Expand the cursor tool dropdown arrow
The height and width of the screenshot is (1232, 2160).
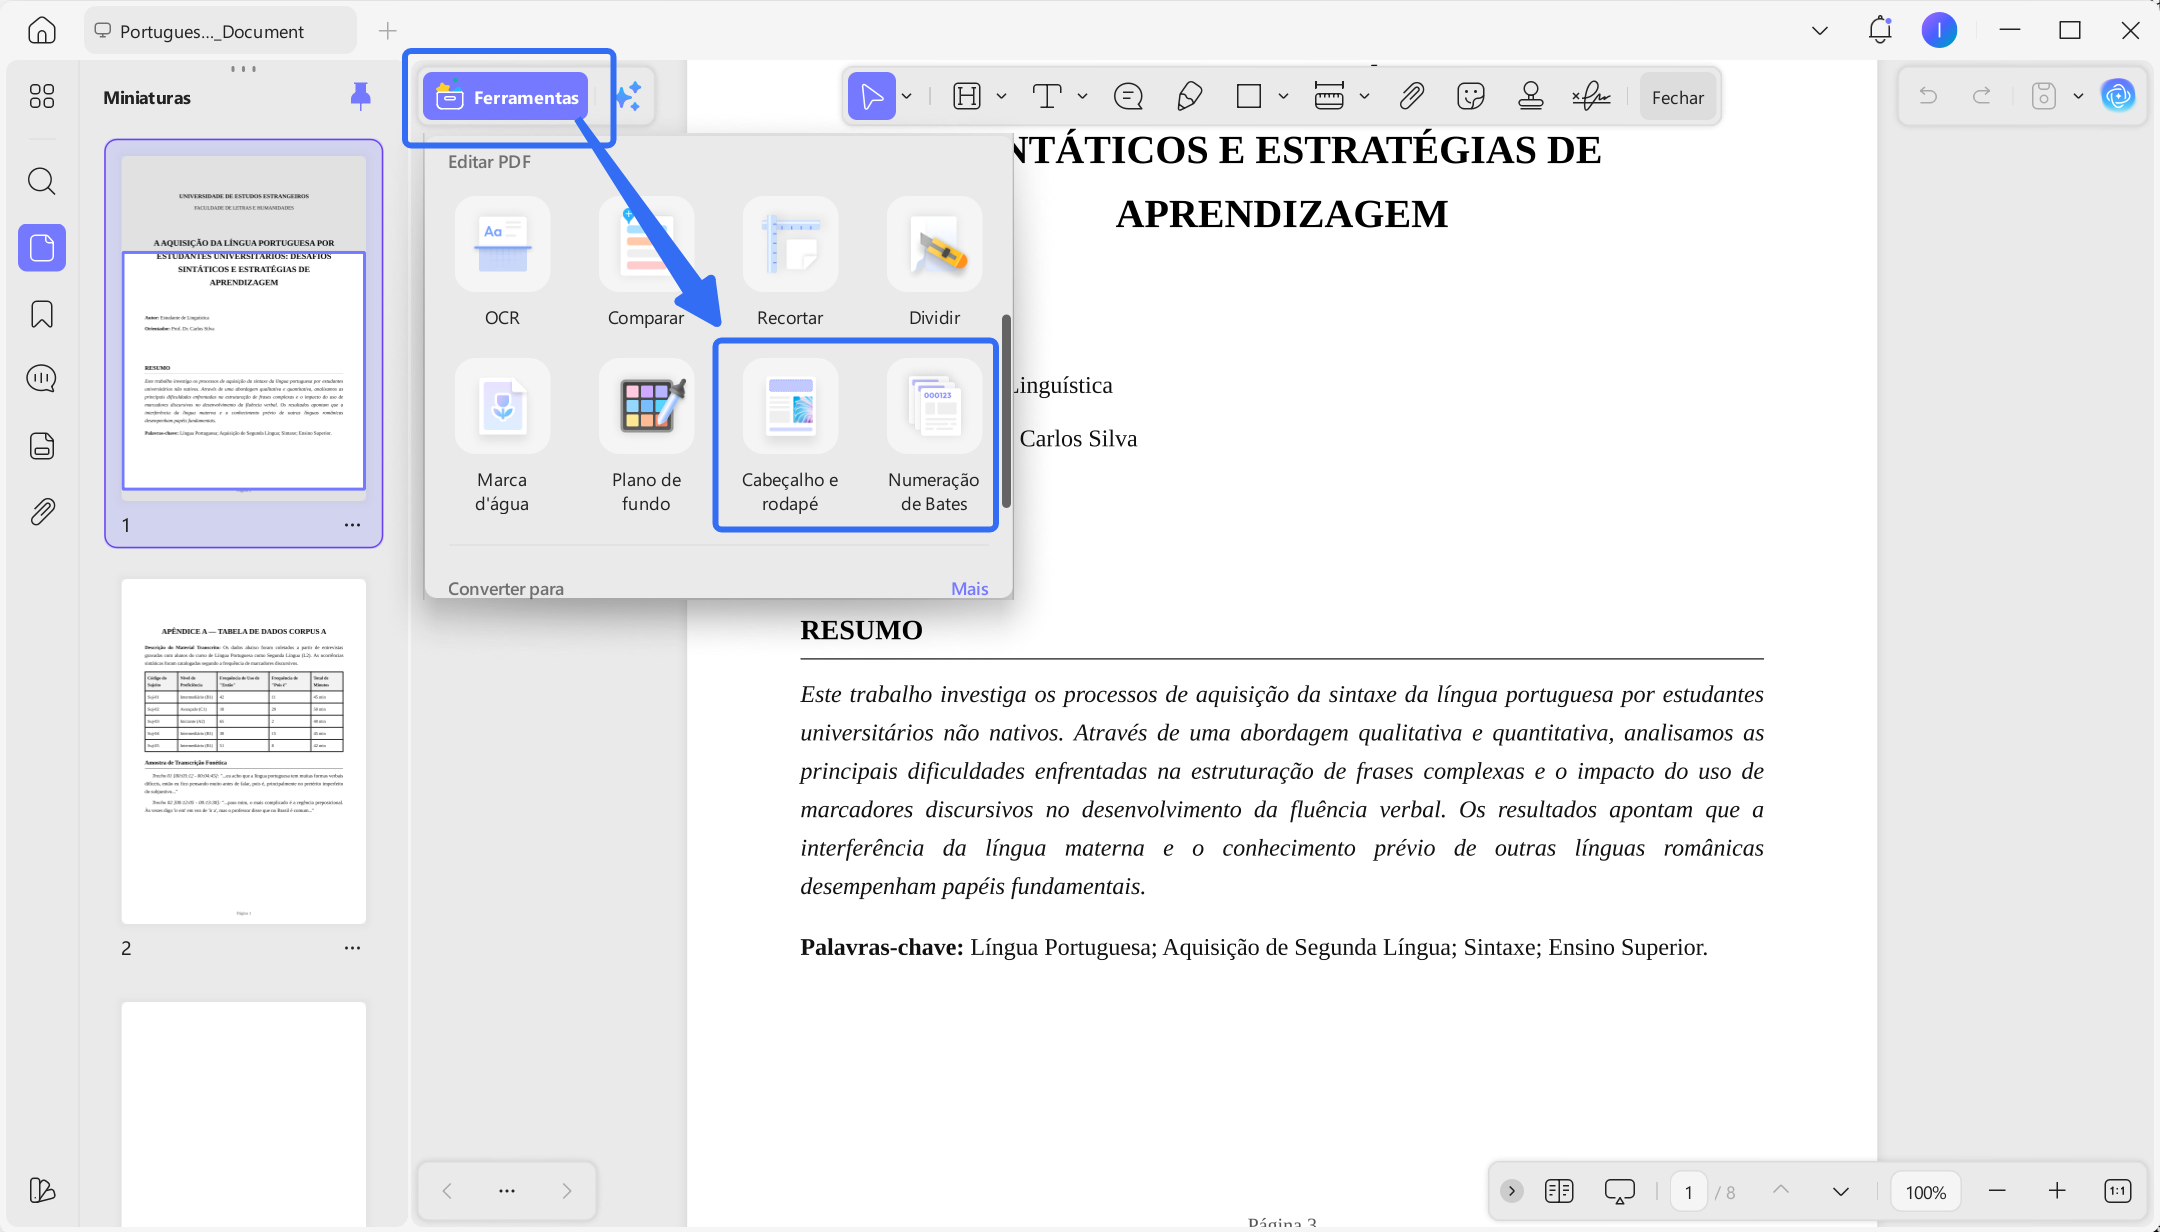tap(907, 97)
